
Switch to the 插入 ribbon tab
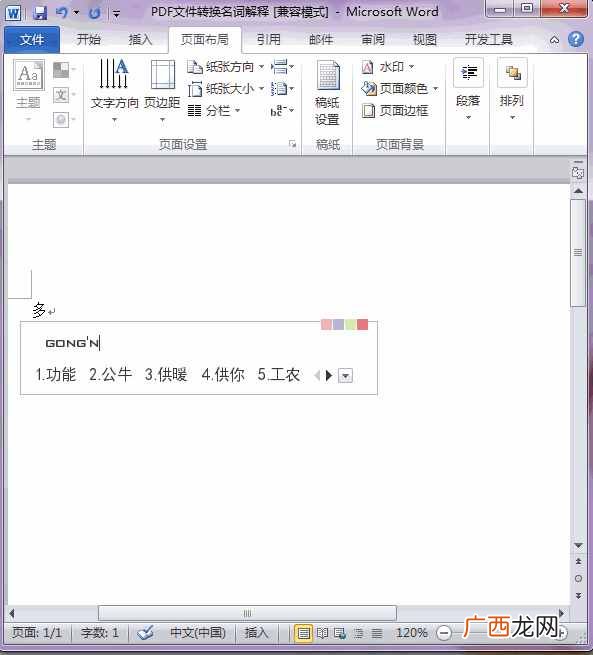(x=140, y=40)
